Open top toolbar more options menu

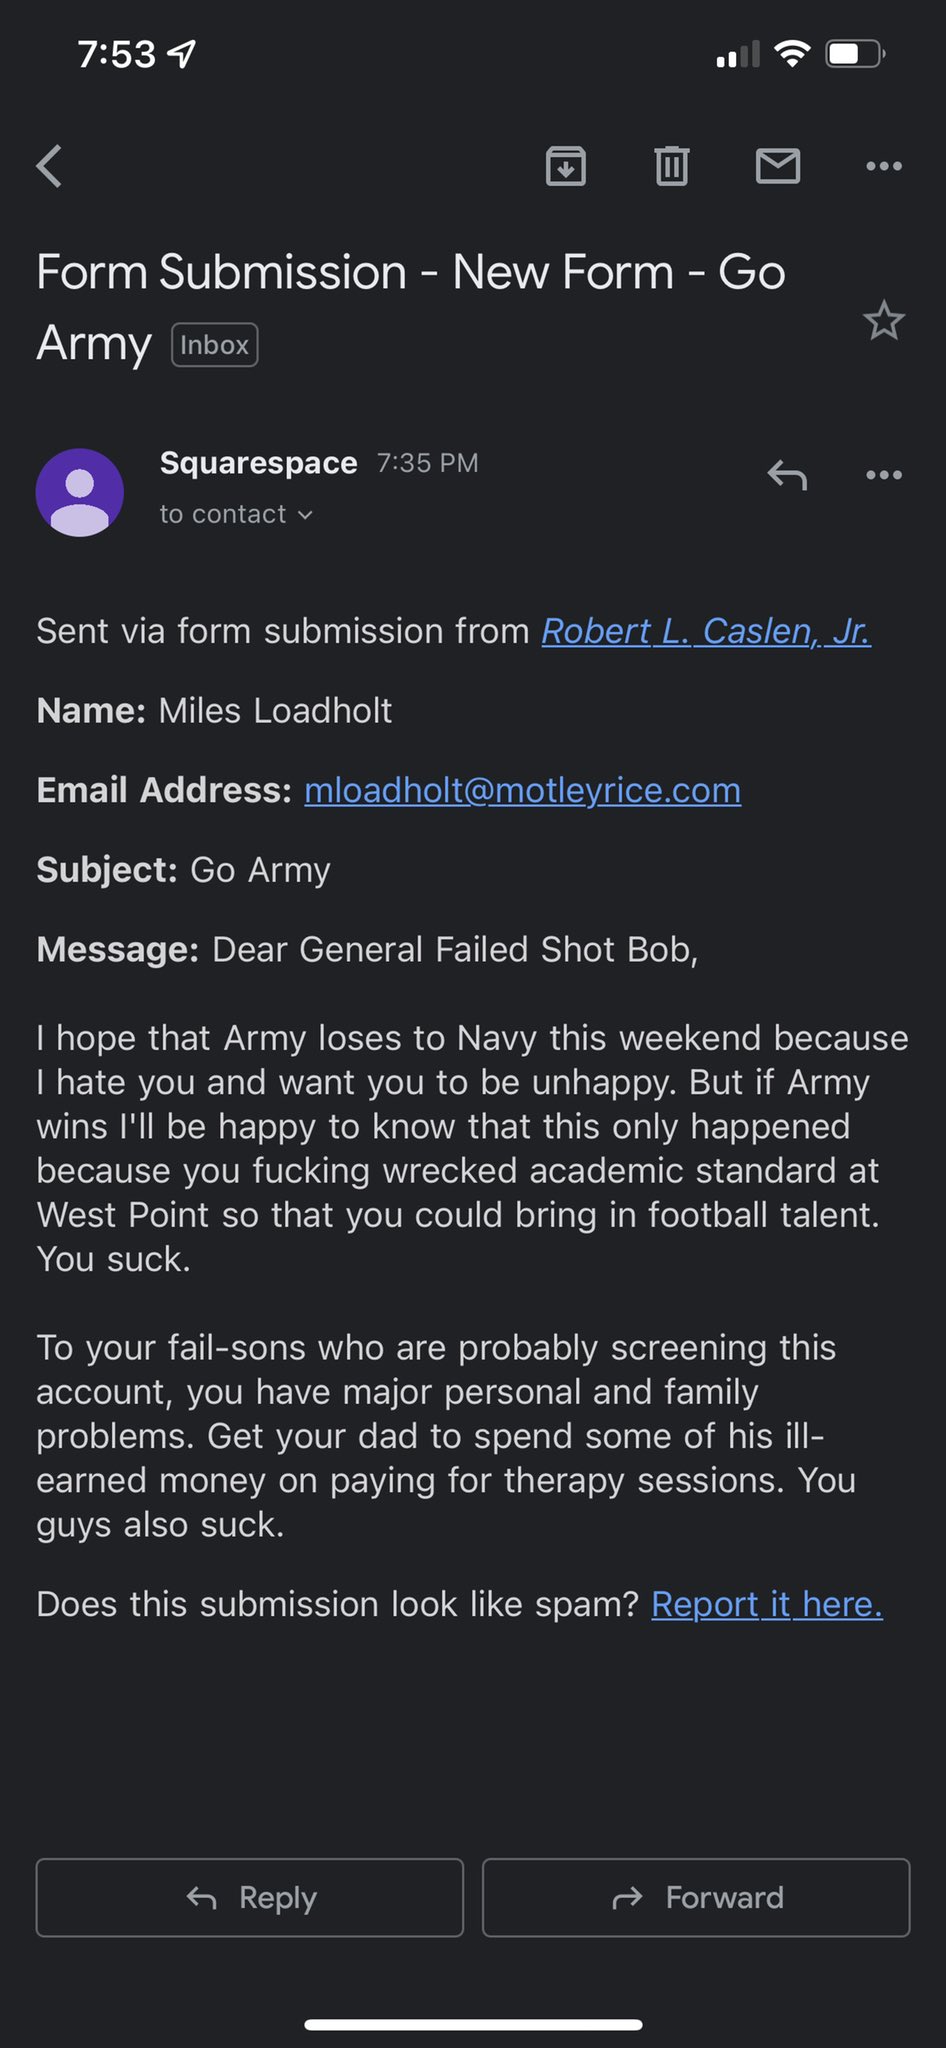884,166
